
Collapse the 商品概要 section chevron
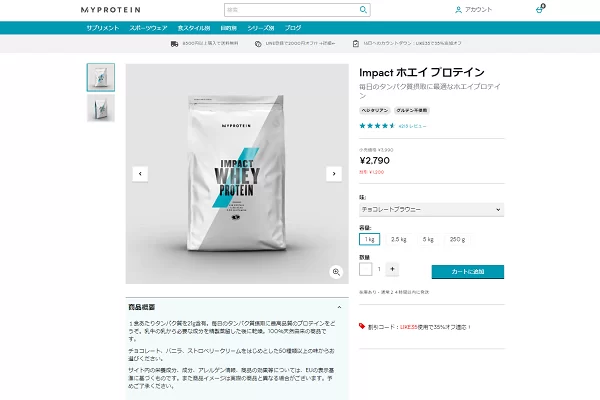coord(339,307)
